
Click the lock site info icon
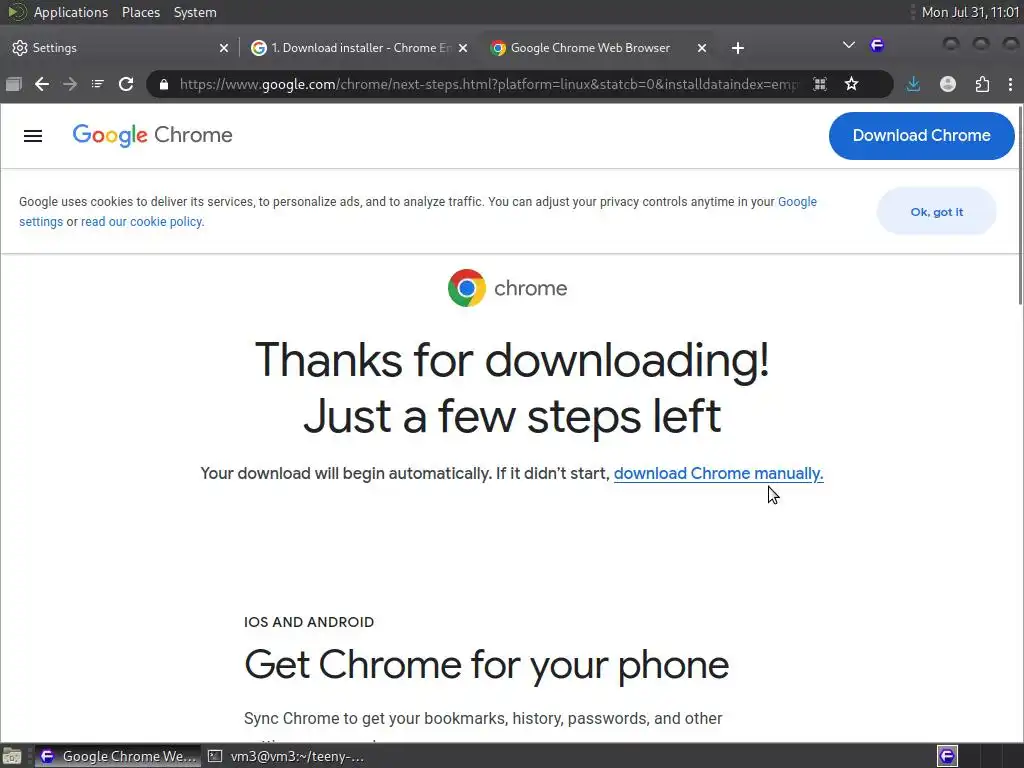164,84
